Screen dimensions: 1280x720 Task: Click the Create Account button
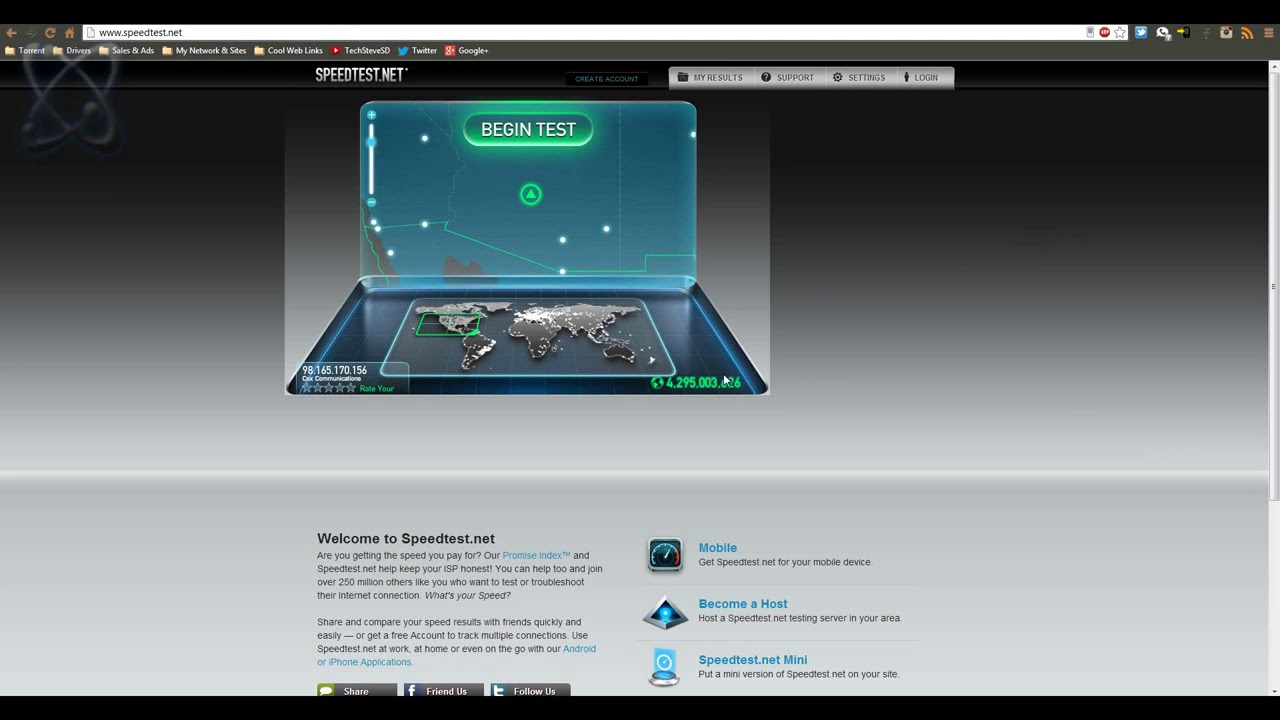point(607,79)
